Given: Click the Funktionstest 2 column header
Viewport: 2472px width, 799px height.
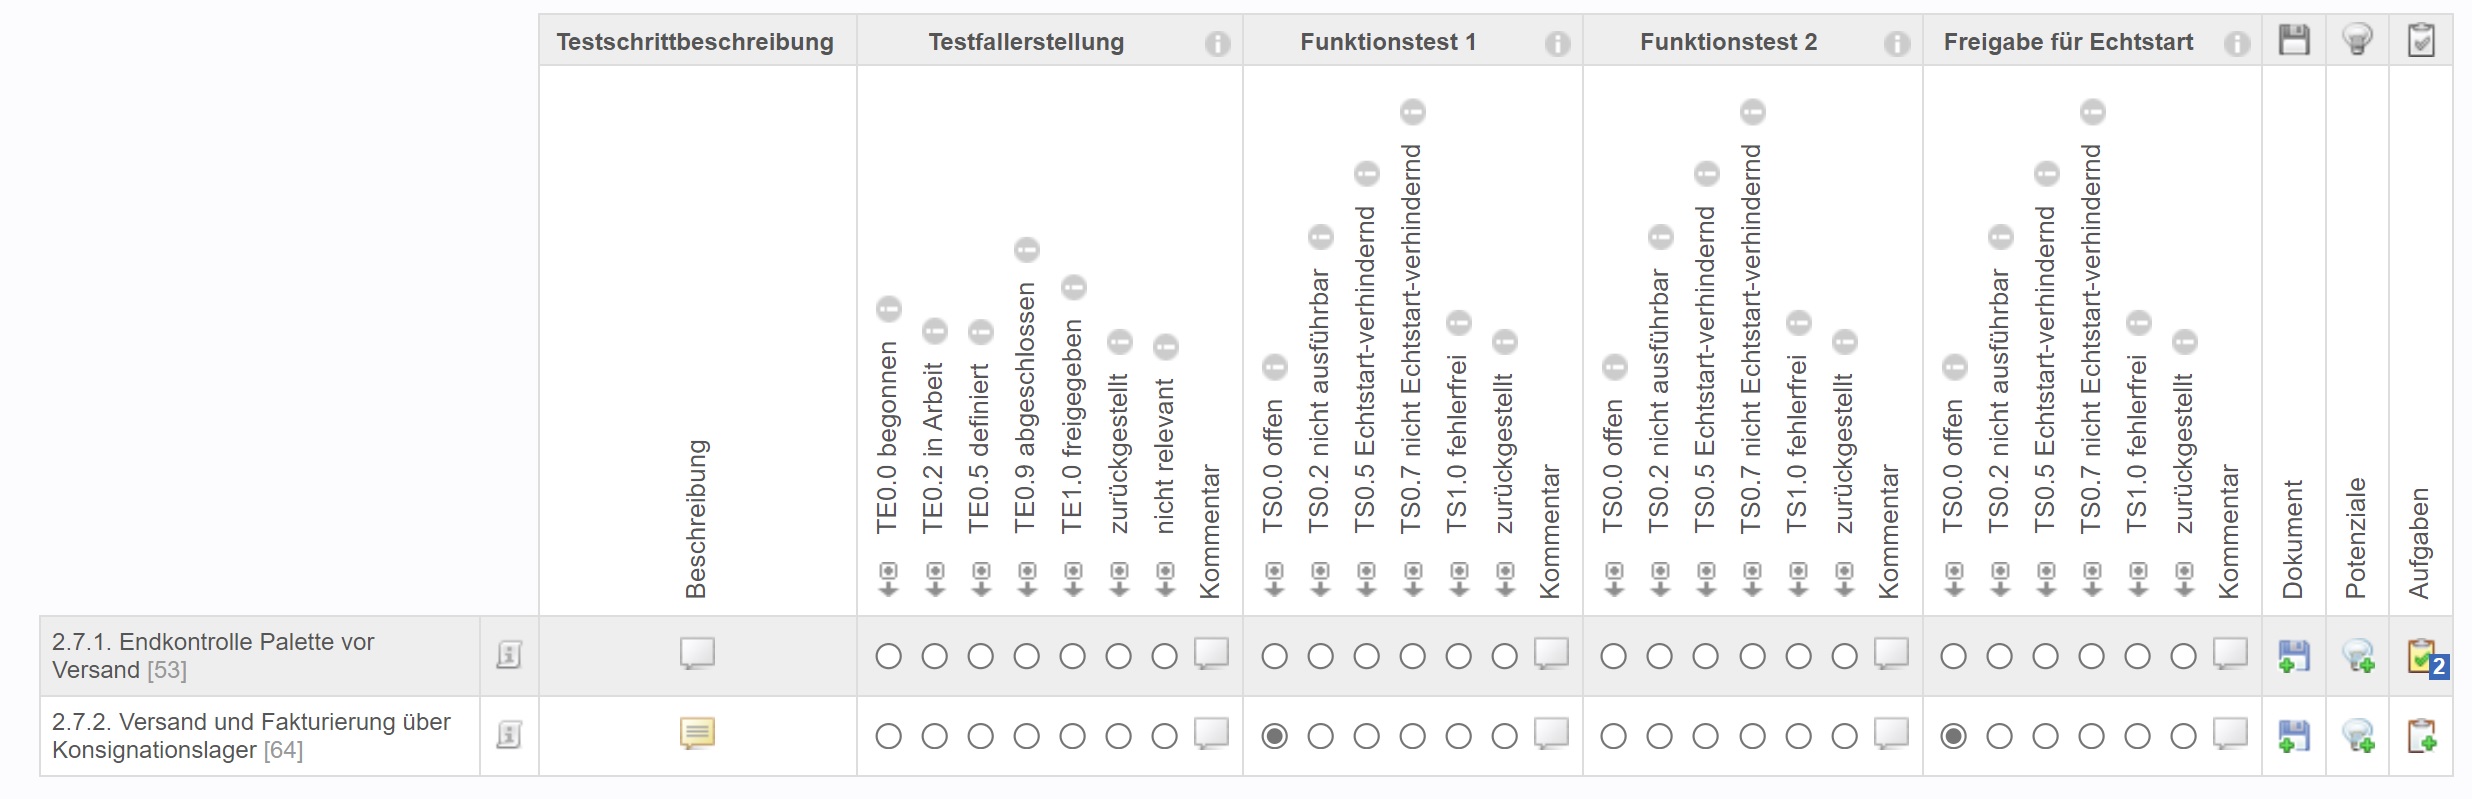Looking at the screenshot, I should [x=1728, y=42].
